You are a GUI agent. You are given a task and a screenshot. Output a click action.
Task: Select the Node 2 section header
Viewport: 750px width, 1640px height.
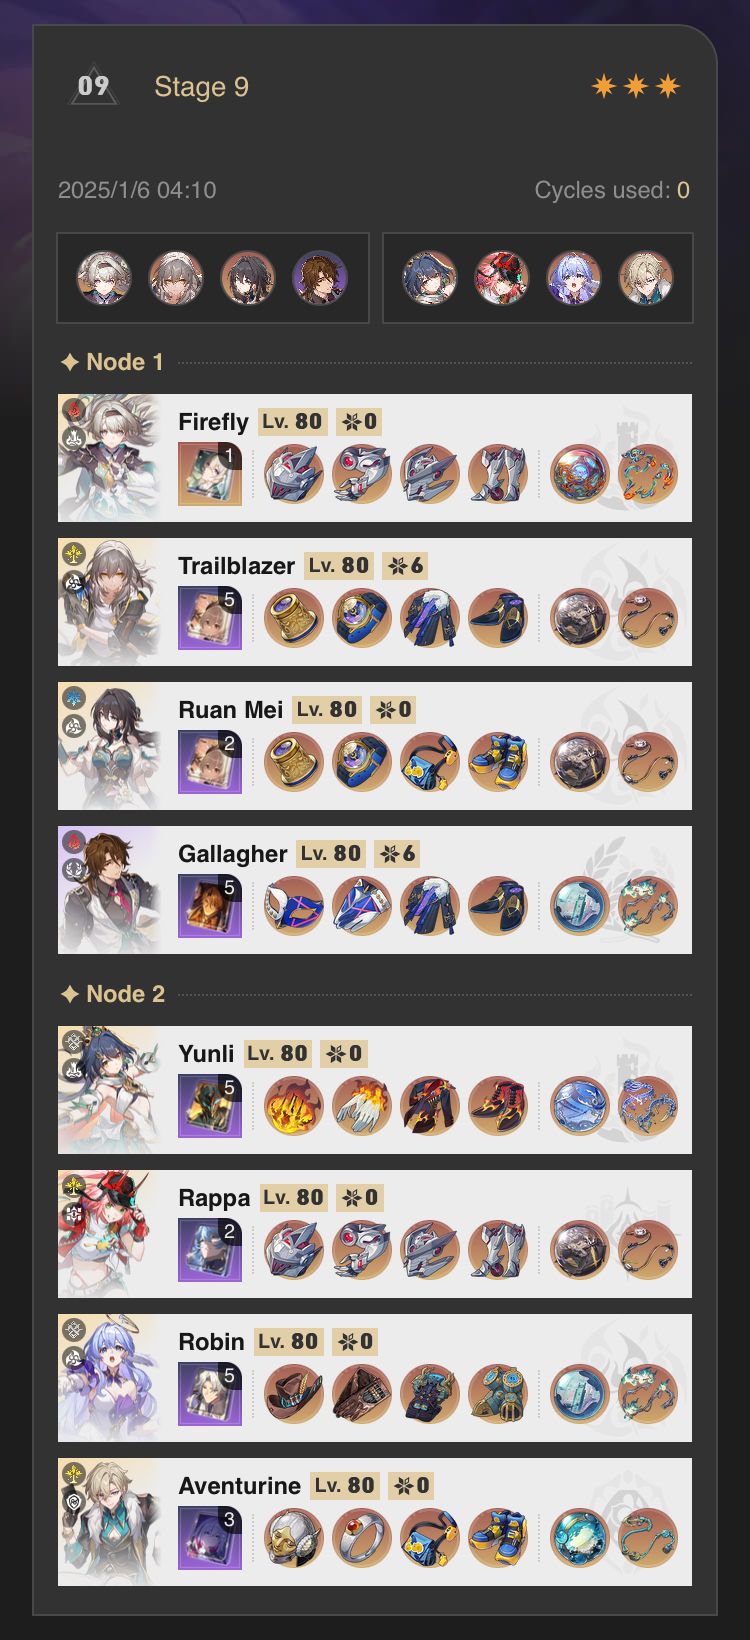[x=113, y=994]
